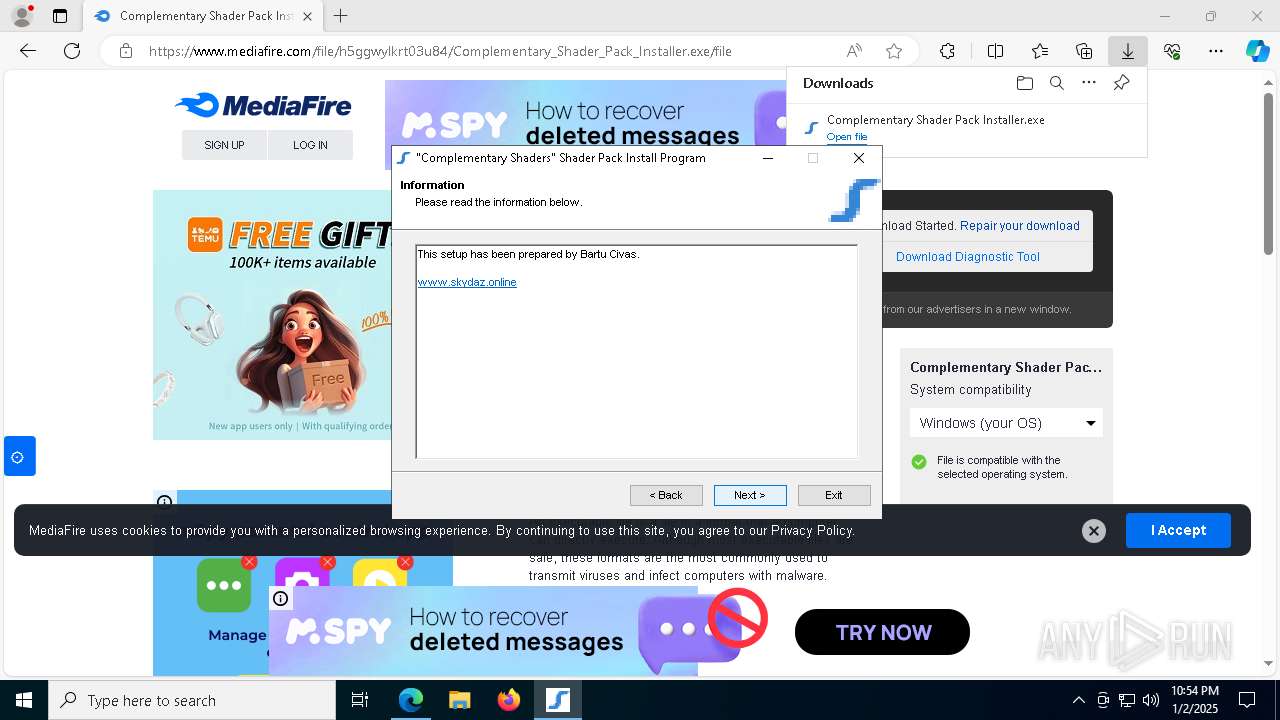Click Back in the installer

coord(666,495)
